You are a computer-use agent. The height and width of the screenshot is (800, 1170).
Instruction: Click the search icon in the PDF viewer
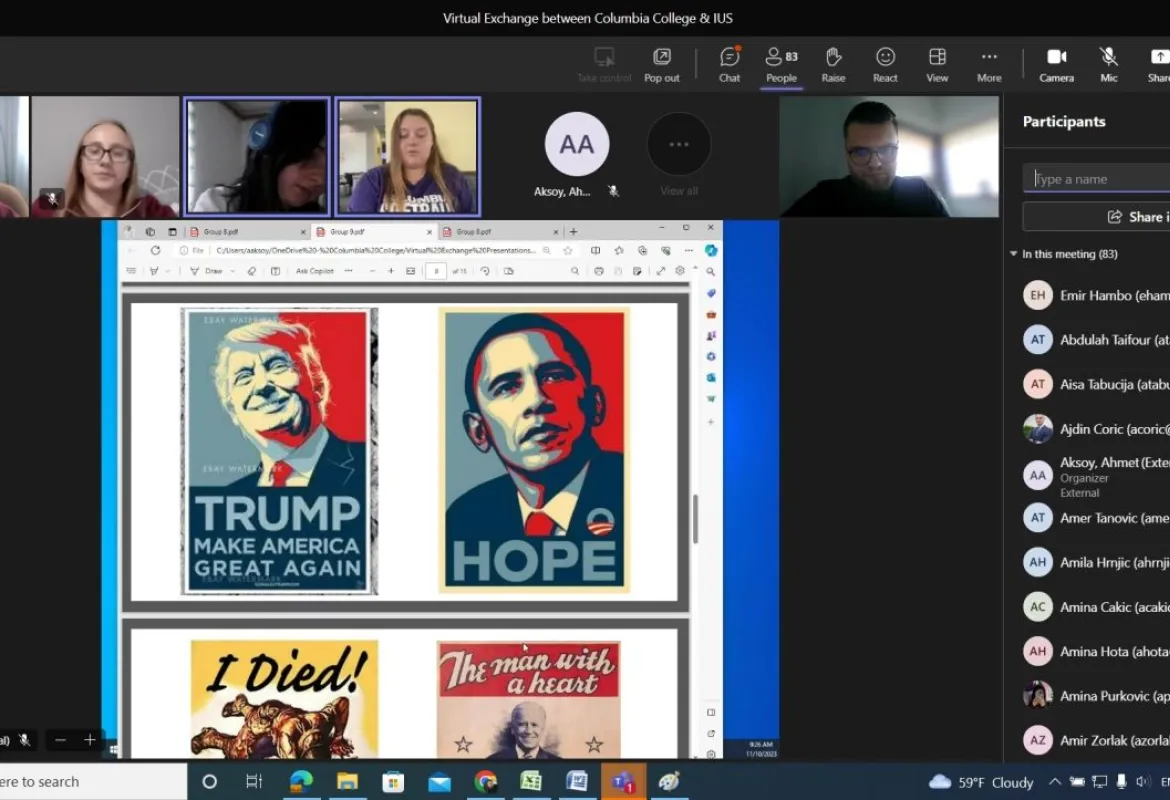pos(575,271)
